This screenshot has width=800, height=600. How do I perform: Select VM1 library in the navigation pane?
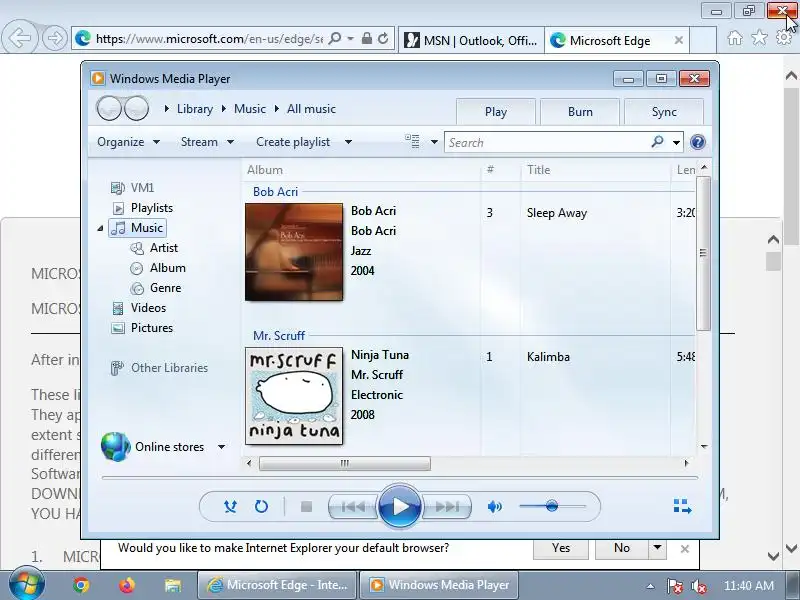pyautogui.click(x=132, y=188)
